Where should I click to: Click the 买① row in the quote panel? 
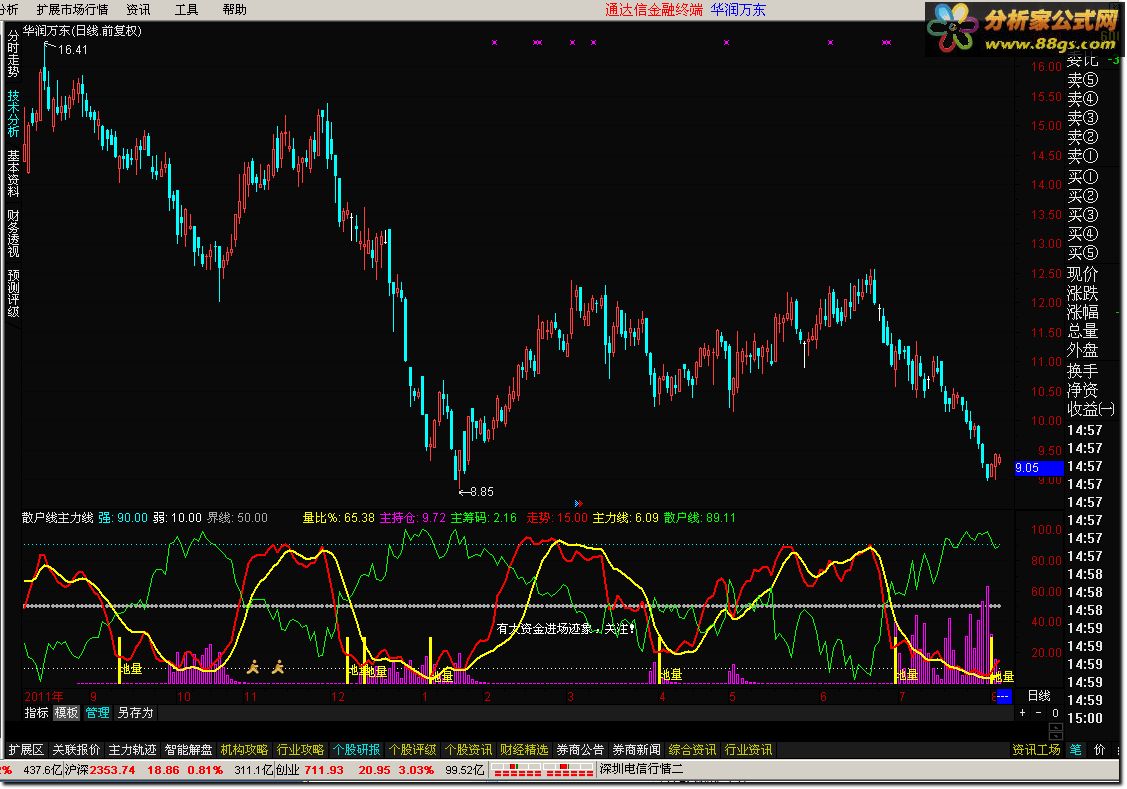pos(1082,177)
